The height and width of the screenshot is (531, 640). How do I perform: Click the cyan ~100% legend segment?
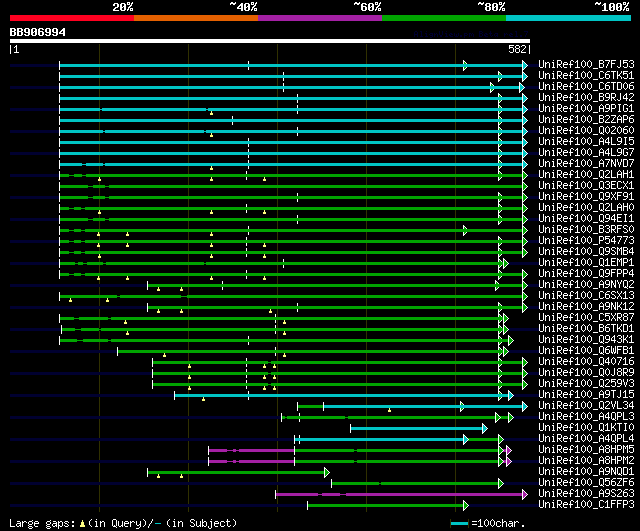(569, 18)
